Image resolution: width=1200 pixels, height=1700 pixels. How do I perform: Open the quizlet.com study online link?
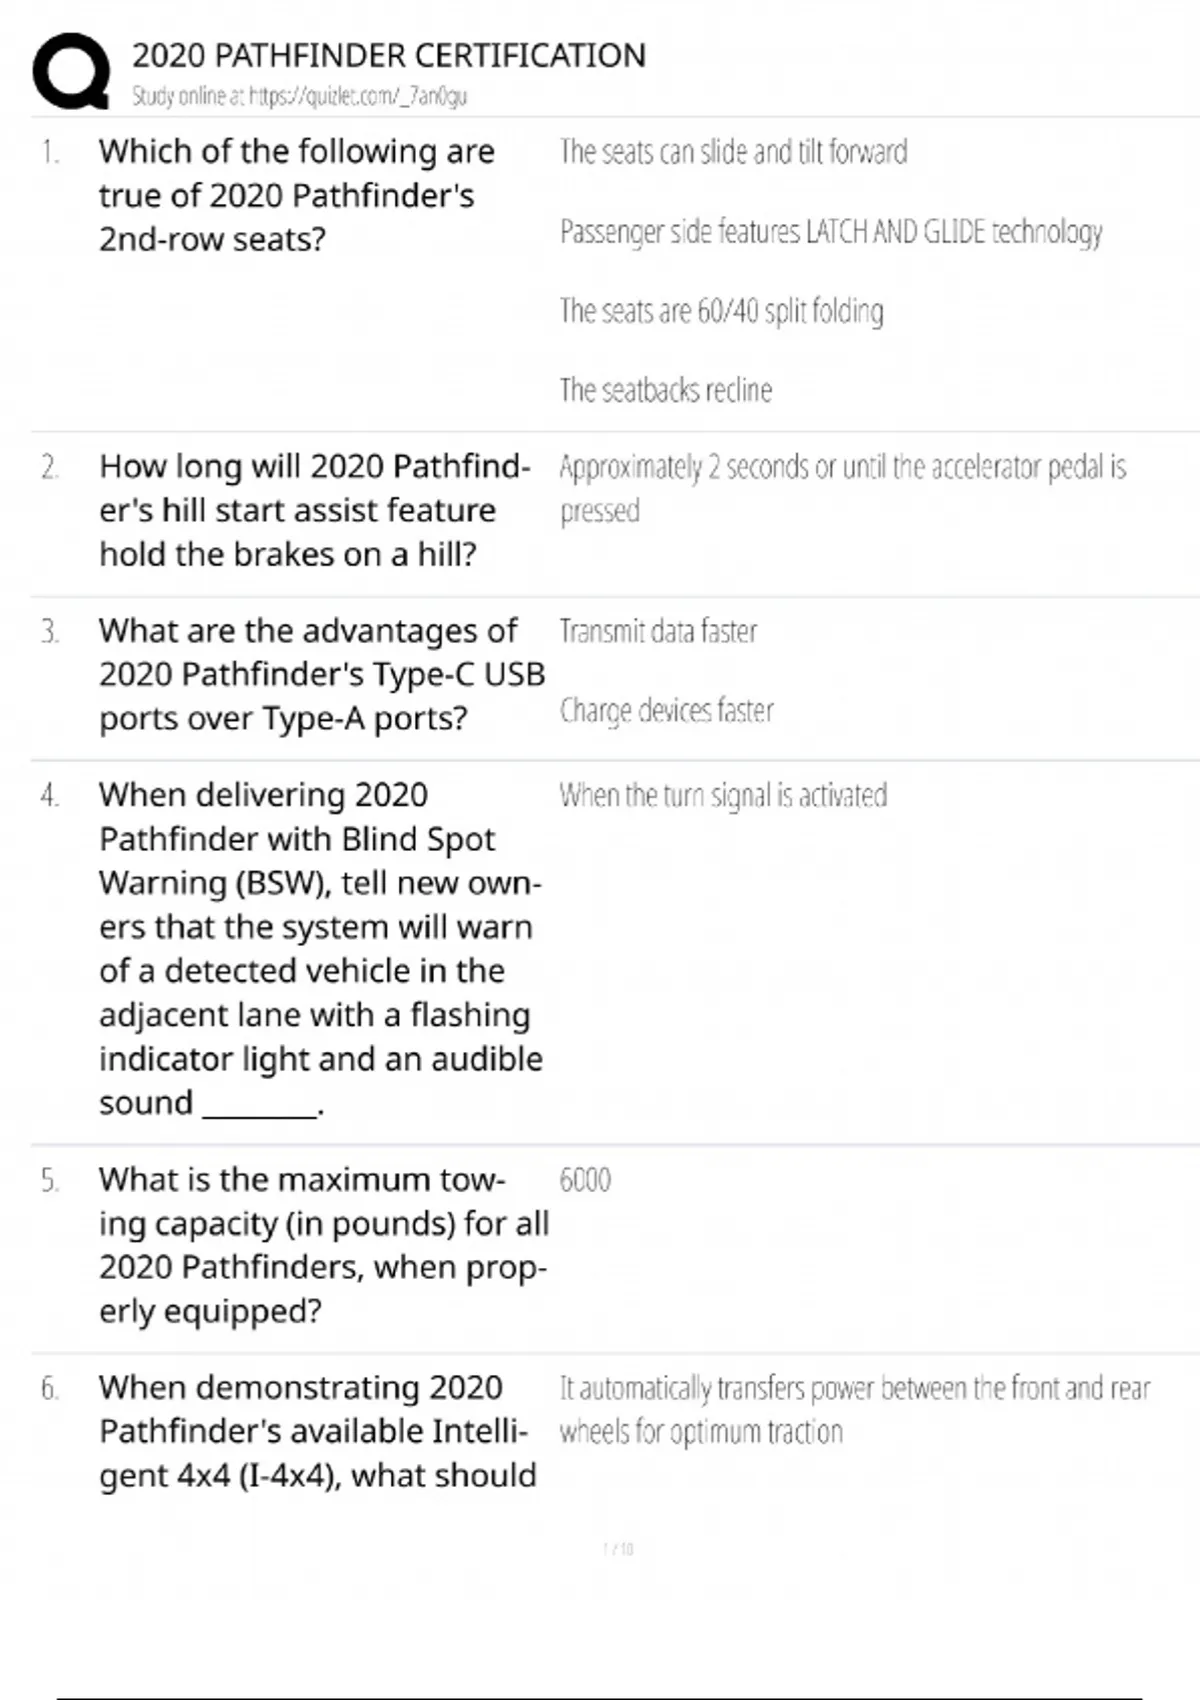[x=300, y=96]
